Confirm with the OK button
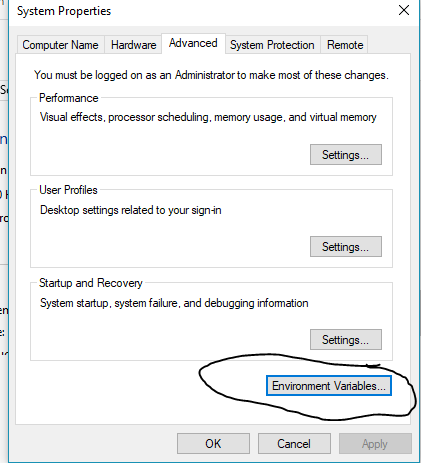 tap(213, 444)
